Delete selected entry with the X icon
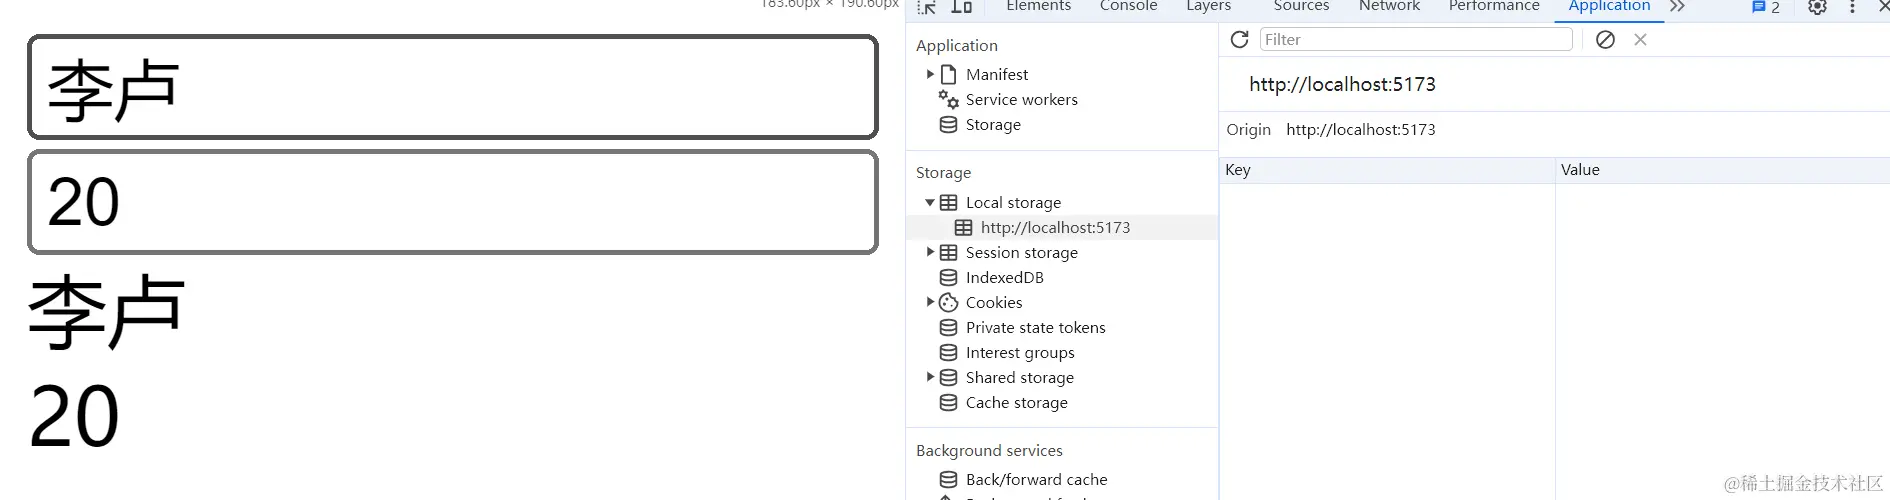1890x500 pixels. tap(1640, 39)
